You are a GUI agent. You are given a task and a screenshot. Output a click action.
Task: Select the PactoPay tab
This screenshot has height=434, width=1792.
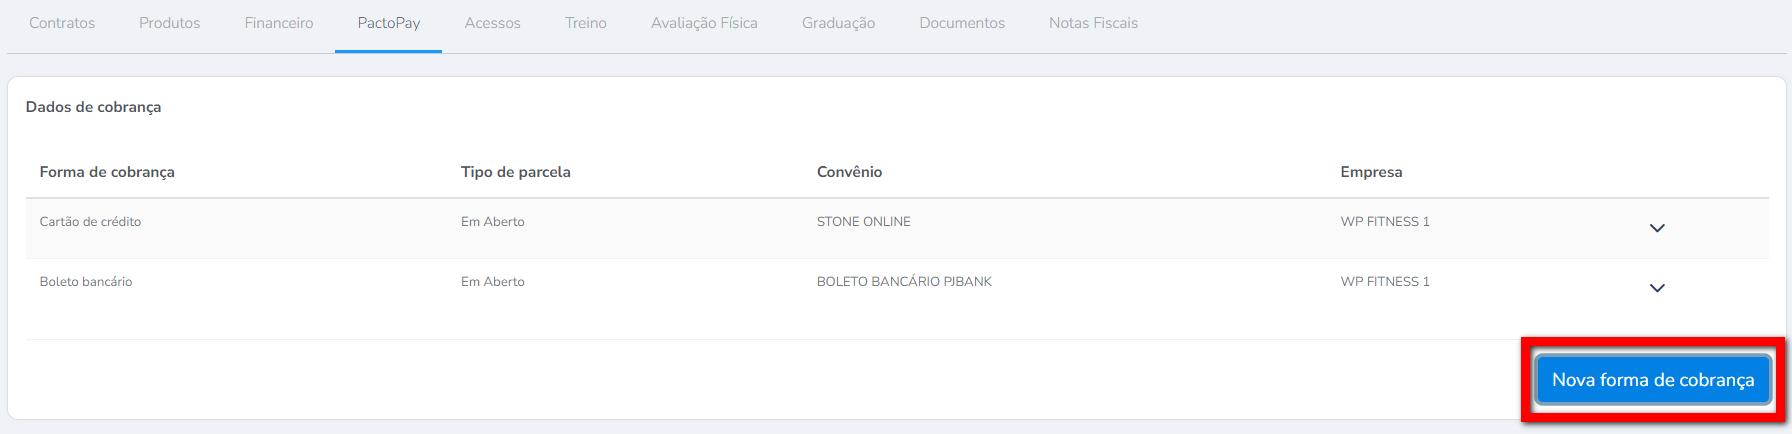pos(388,23)
